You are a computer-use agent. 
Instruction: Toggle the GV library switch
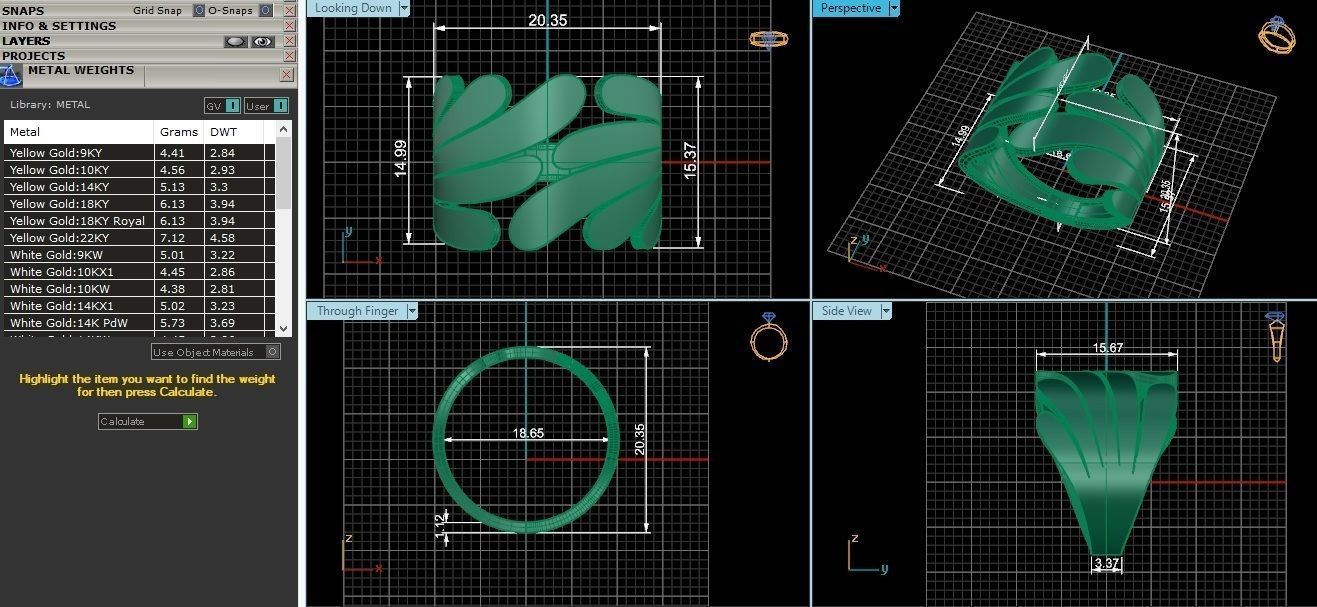(222, 105)
